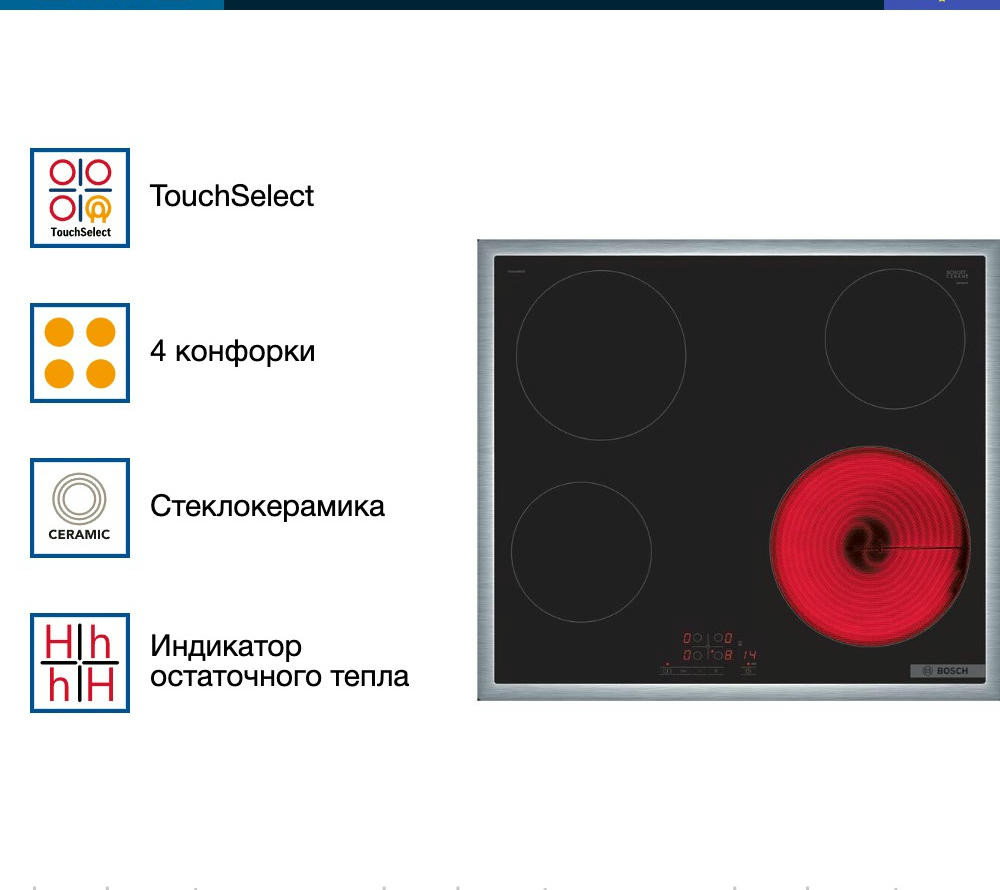Click the purple segment in top-right corner
1000x890 pixels.
[941, 4]
